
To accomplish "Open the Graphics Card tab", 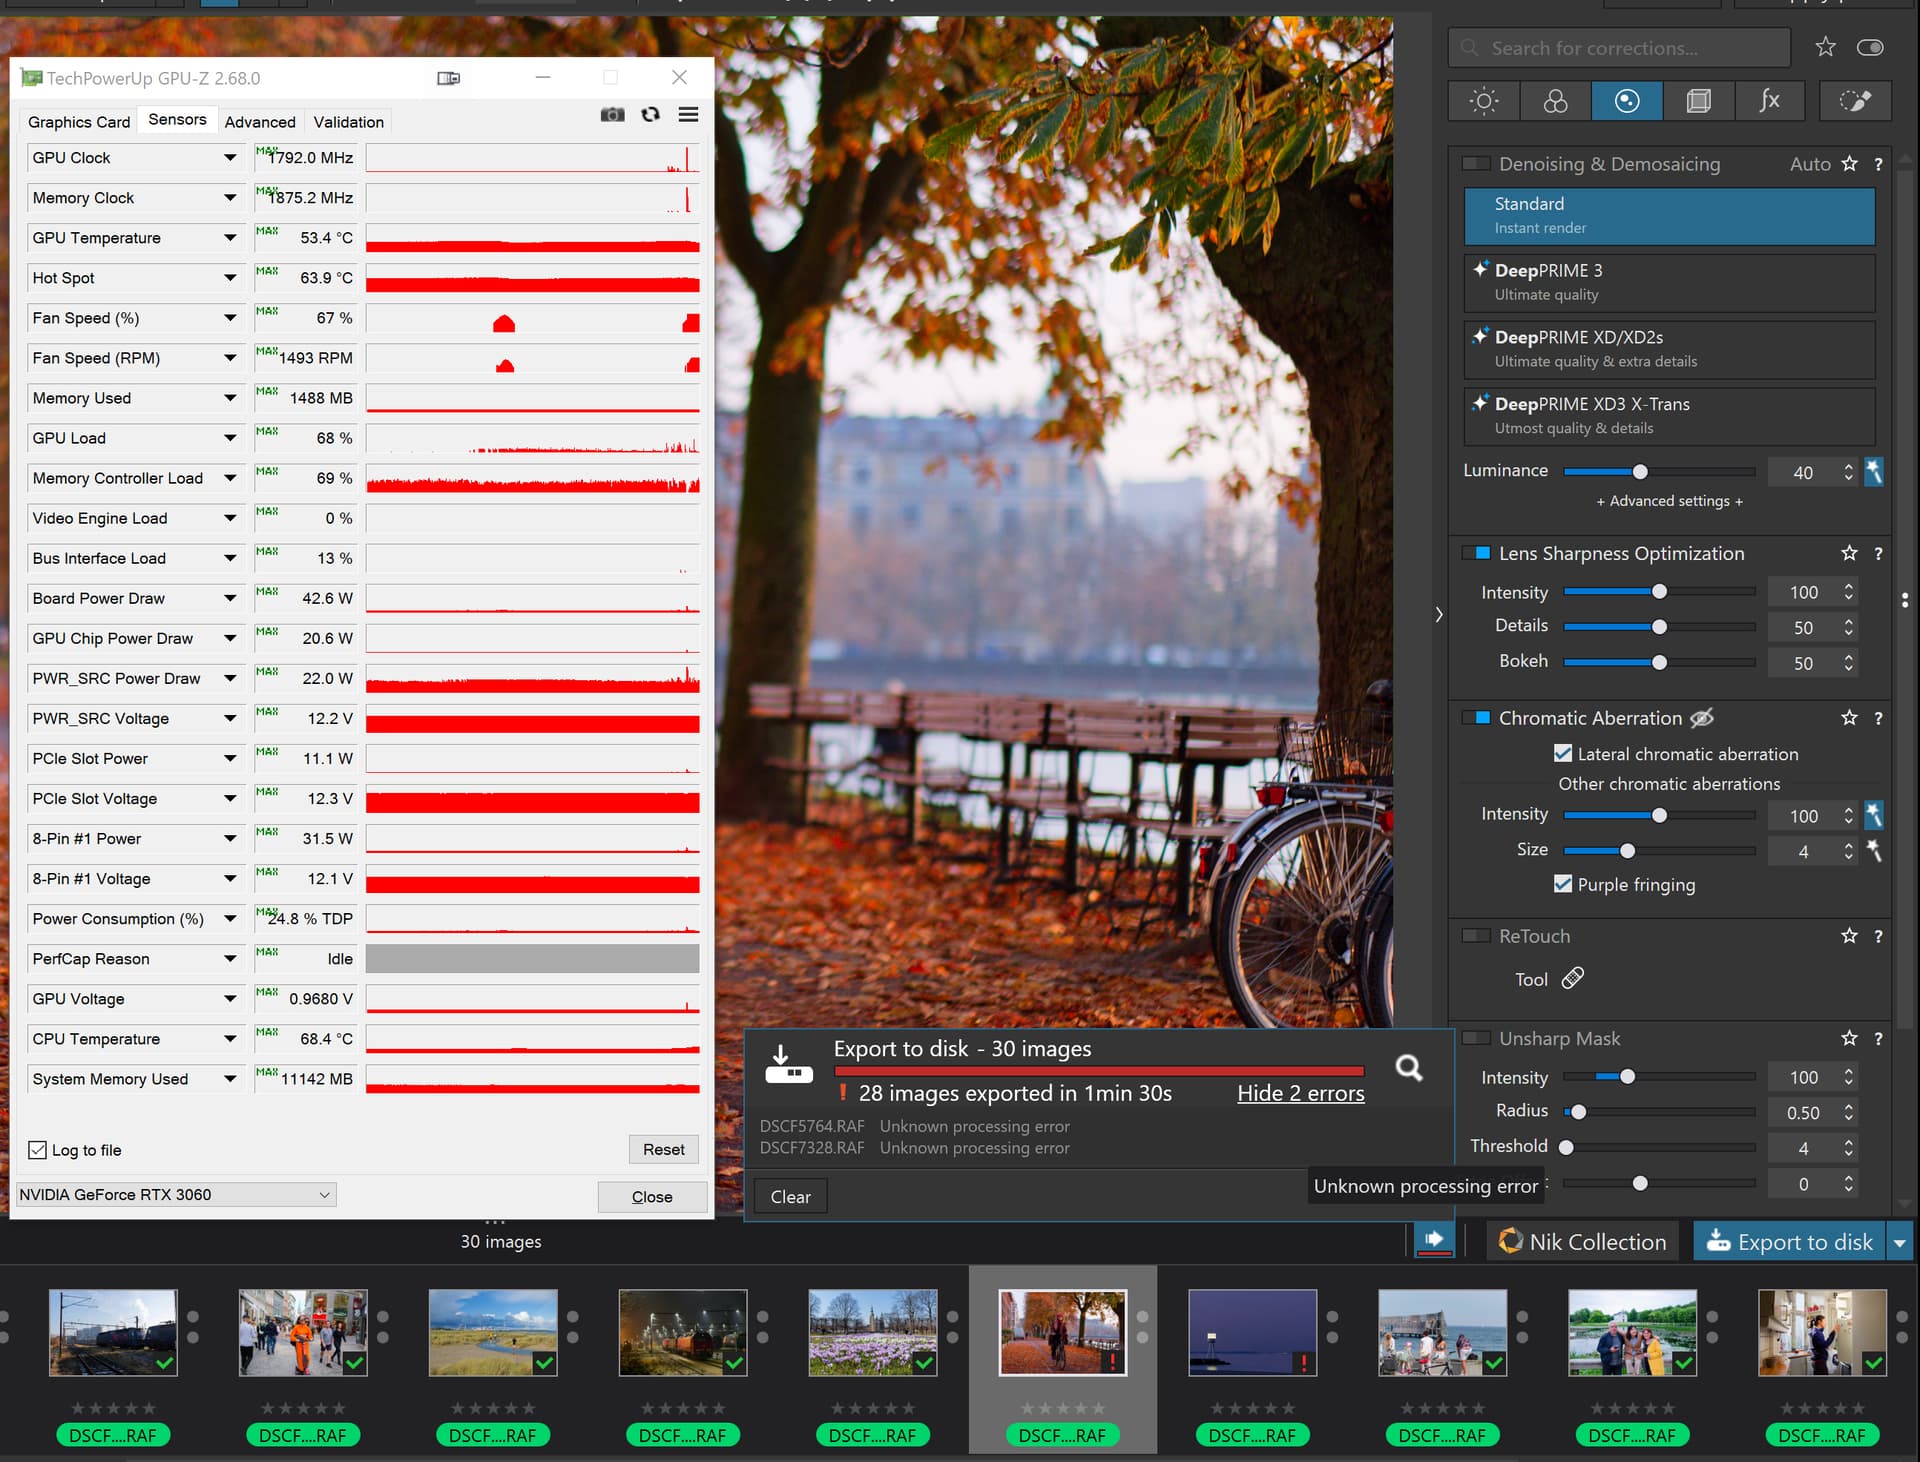I will pyautogui.click(x=79, y=122).
